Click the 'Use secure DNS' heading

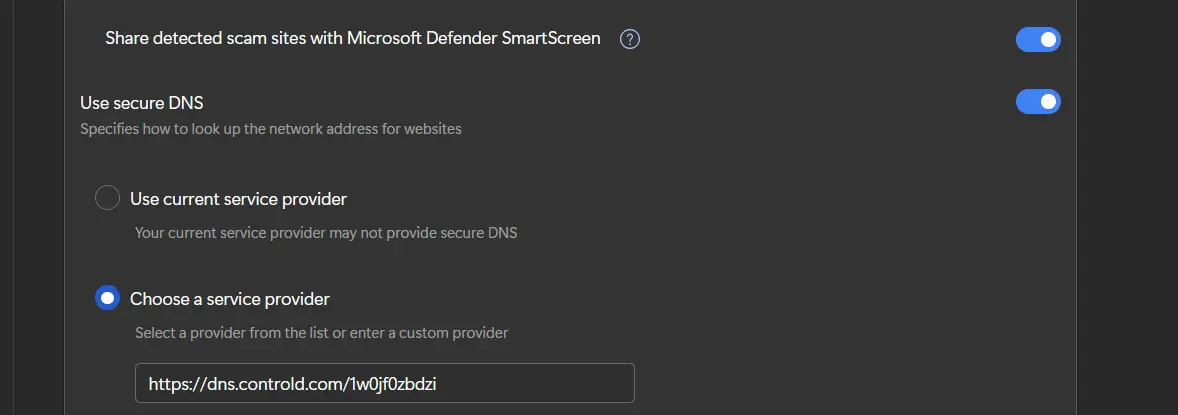click(142, 102)
